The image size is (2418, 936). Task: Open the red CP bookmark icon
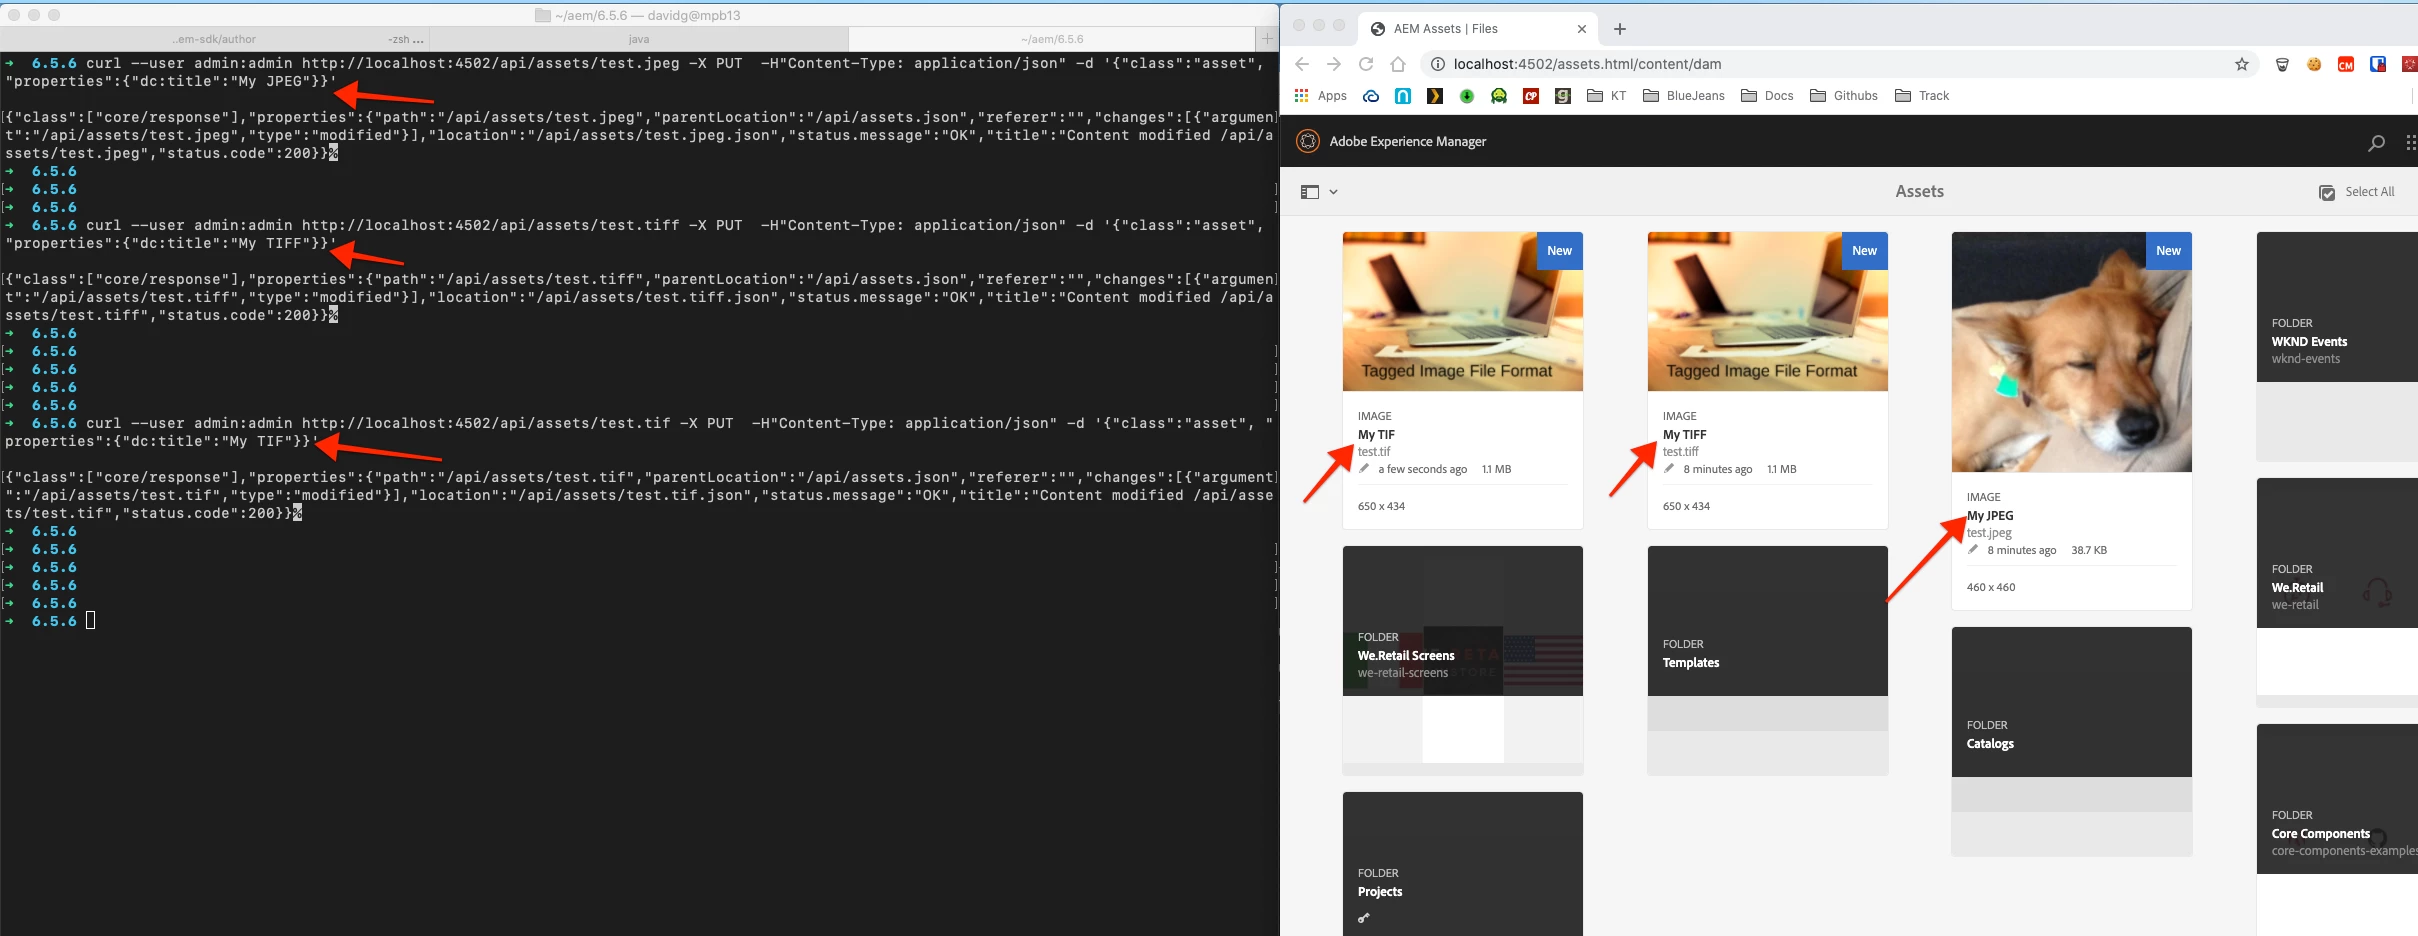click(x=1531, y=96)
